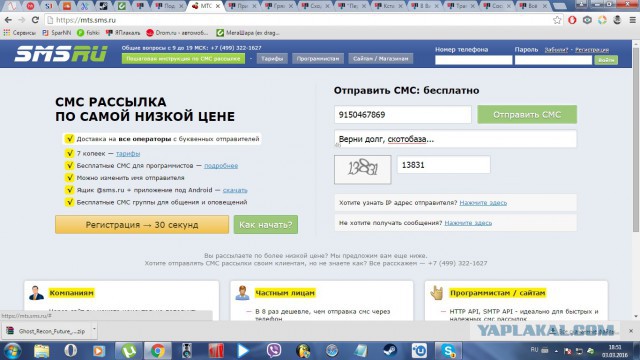Click the Программистам / сайтам hand icon
The width and height of the screenshot is (640, 360).
point(437,293)
